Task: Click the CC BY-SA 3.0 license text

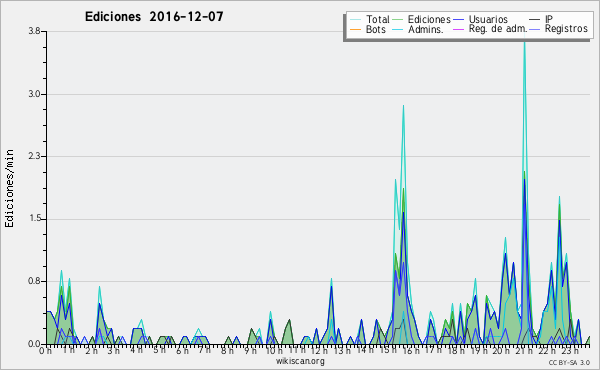Action: coord(569,362)
